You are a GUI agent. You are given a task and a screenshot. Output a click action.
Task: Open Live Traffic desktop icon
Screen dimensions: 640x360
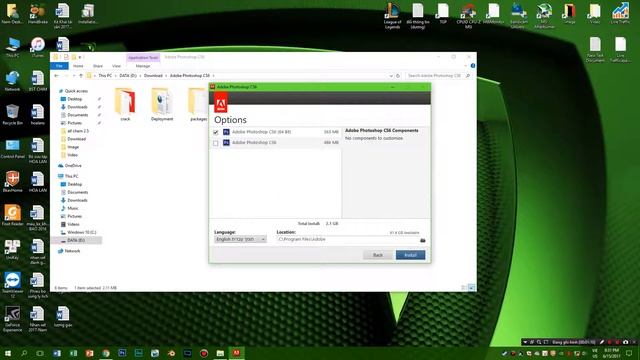coord(620,13)
